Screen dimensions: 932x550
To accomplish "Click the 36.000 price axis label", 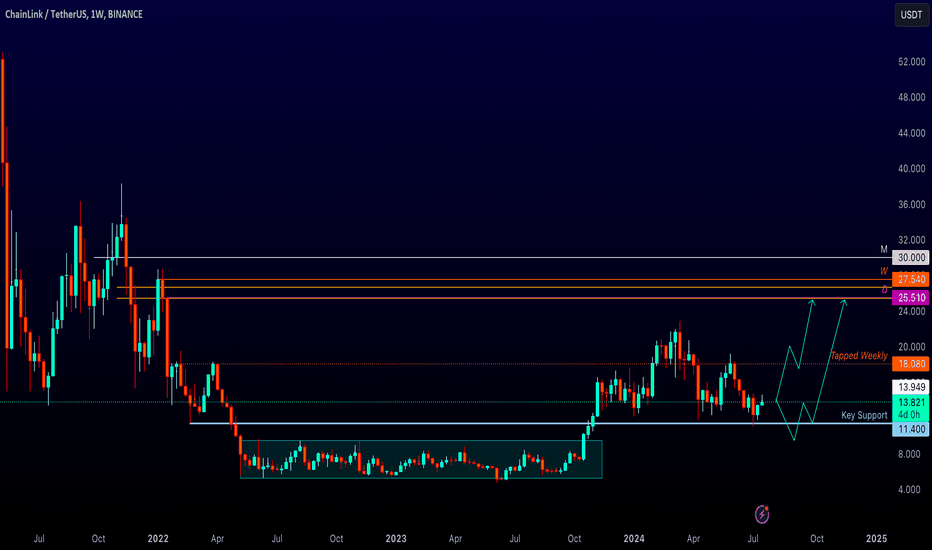I will point(912,205).
